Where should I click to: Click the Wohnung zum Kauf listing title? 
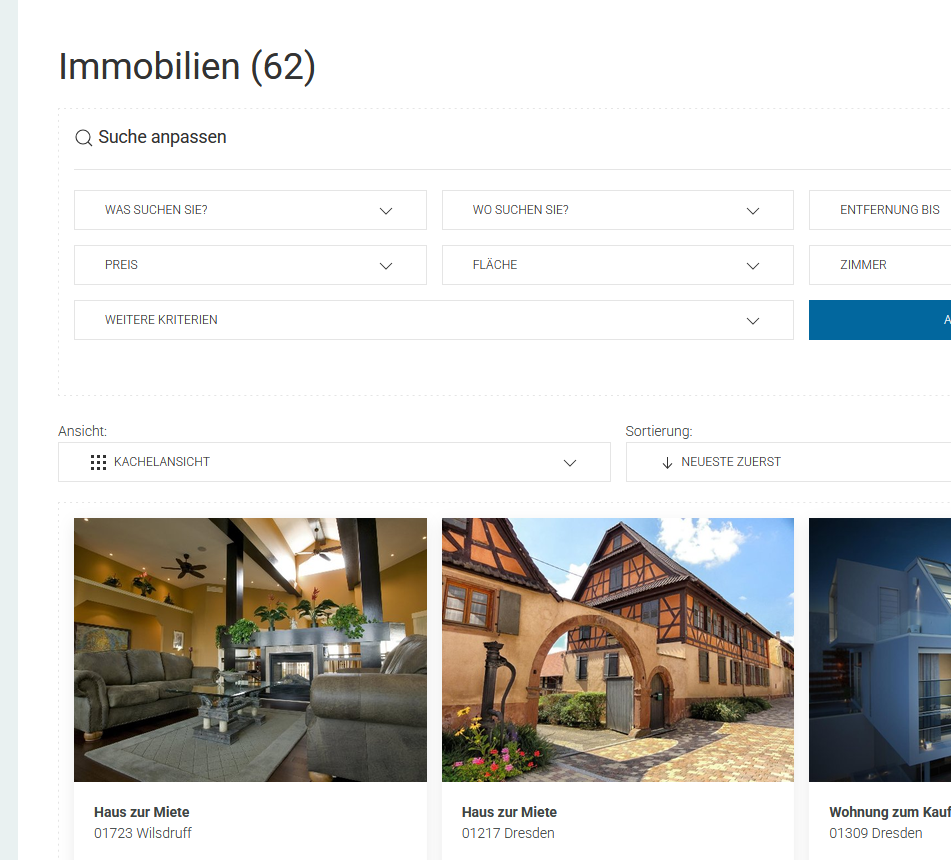pos(890,812)
